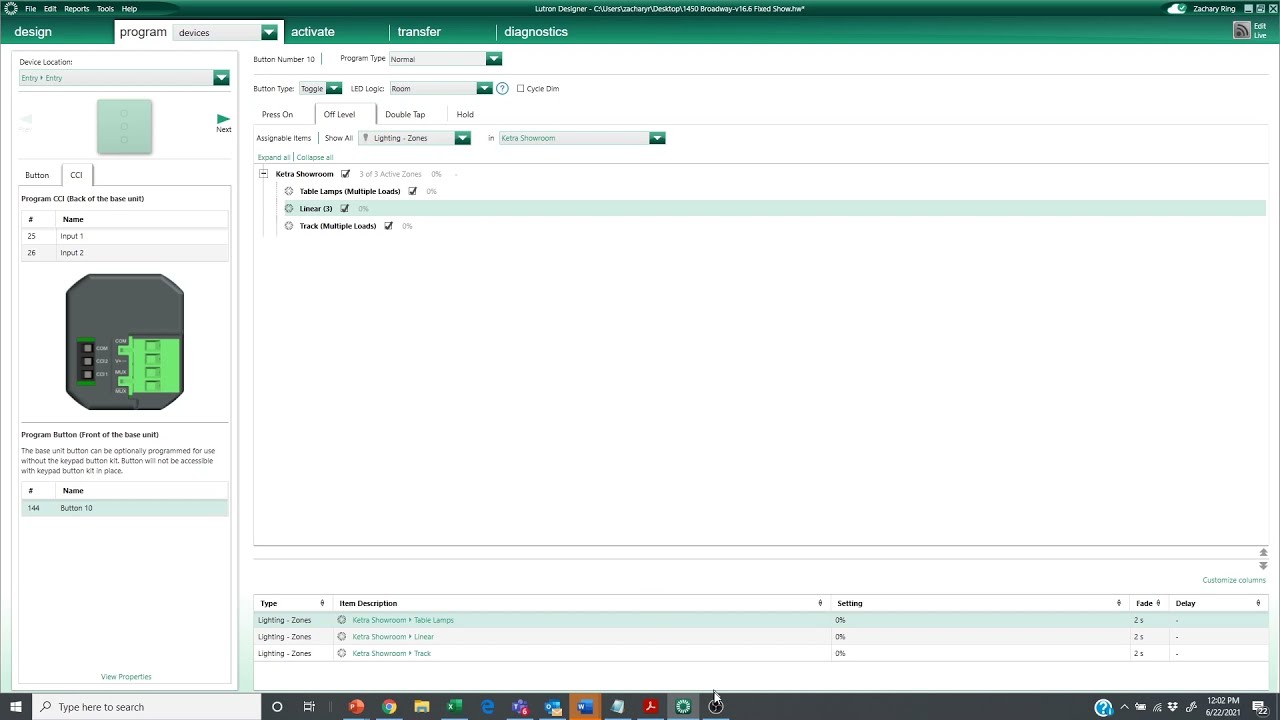Click View Properties link
The height and width of the screenshot is (720, 1280).
126,677
